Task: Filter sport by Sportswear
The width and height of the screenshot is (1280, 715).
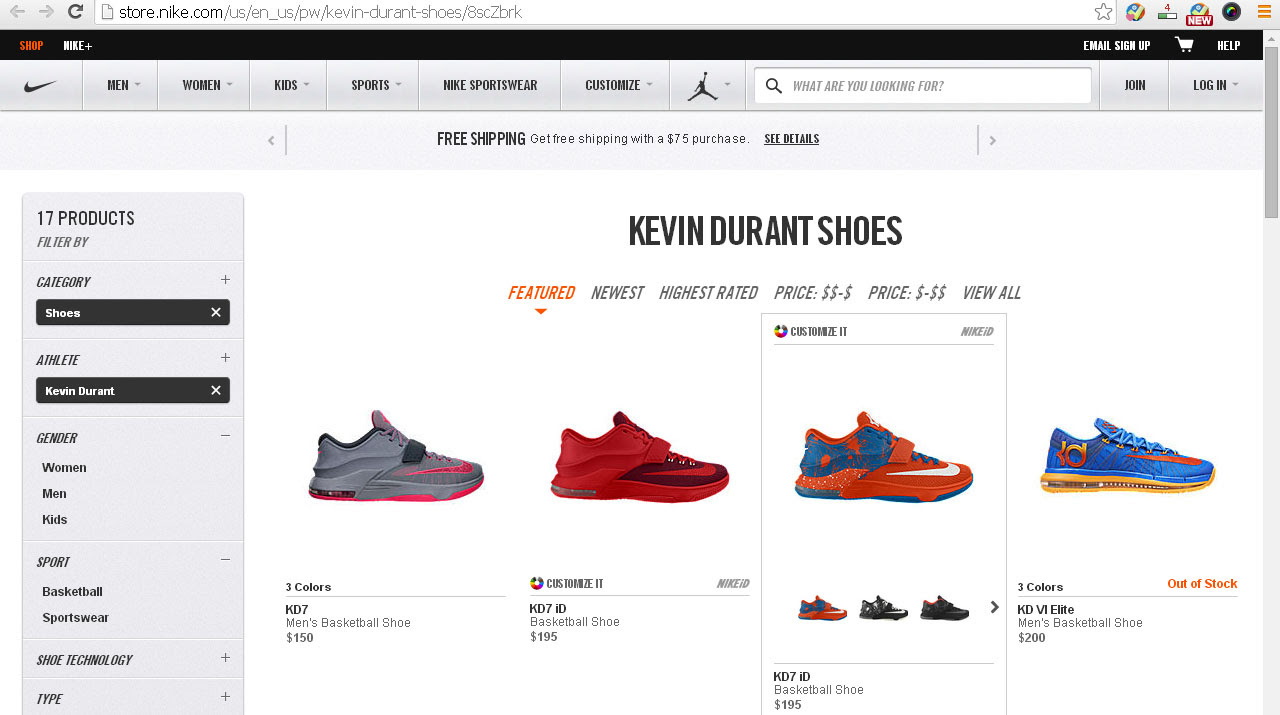Action: point(75,617)
